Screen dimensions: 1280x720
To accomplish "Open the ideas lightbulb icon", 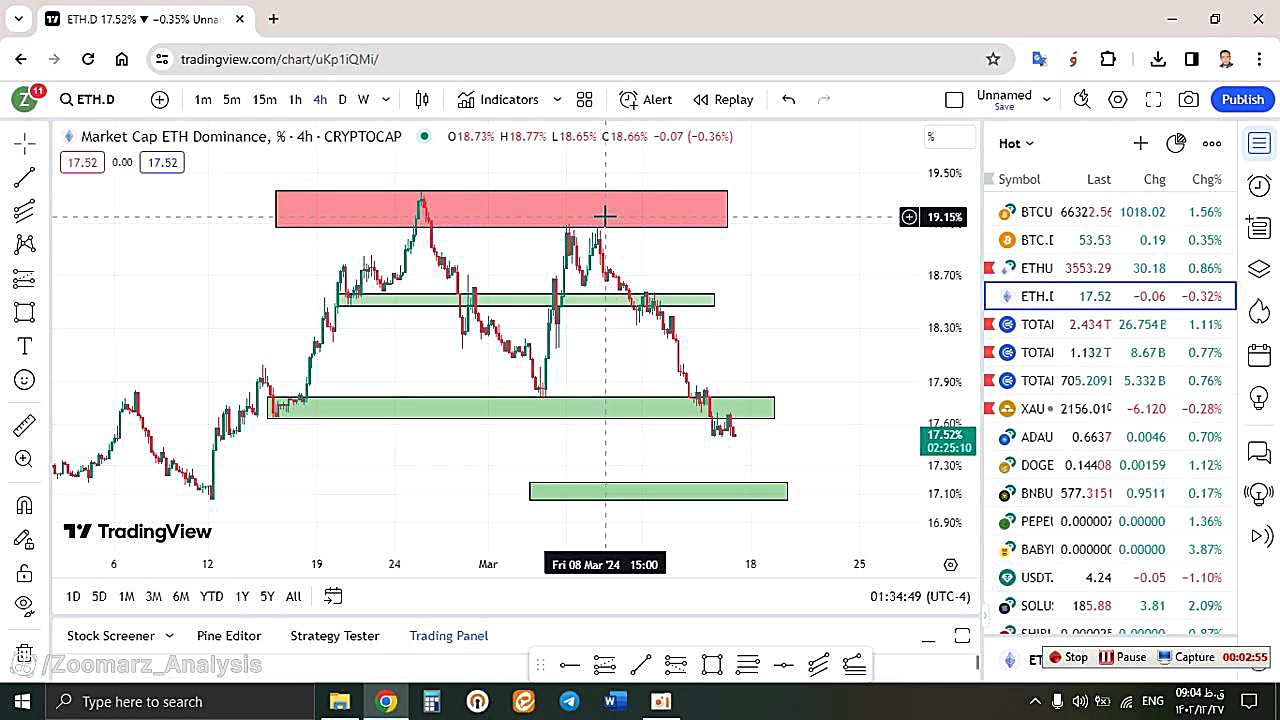I will [1259, 397].
